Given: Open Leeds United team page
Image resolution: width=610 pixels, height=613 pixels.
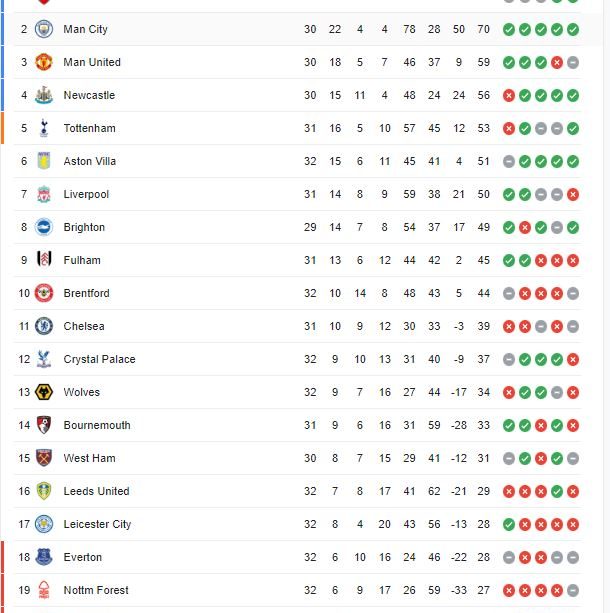Looking at the screenshot, I should (96, 491).
